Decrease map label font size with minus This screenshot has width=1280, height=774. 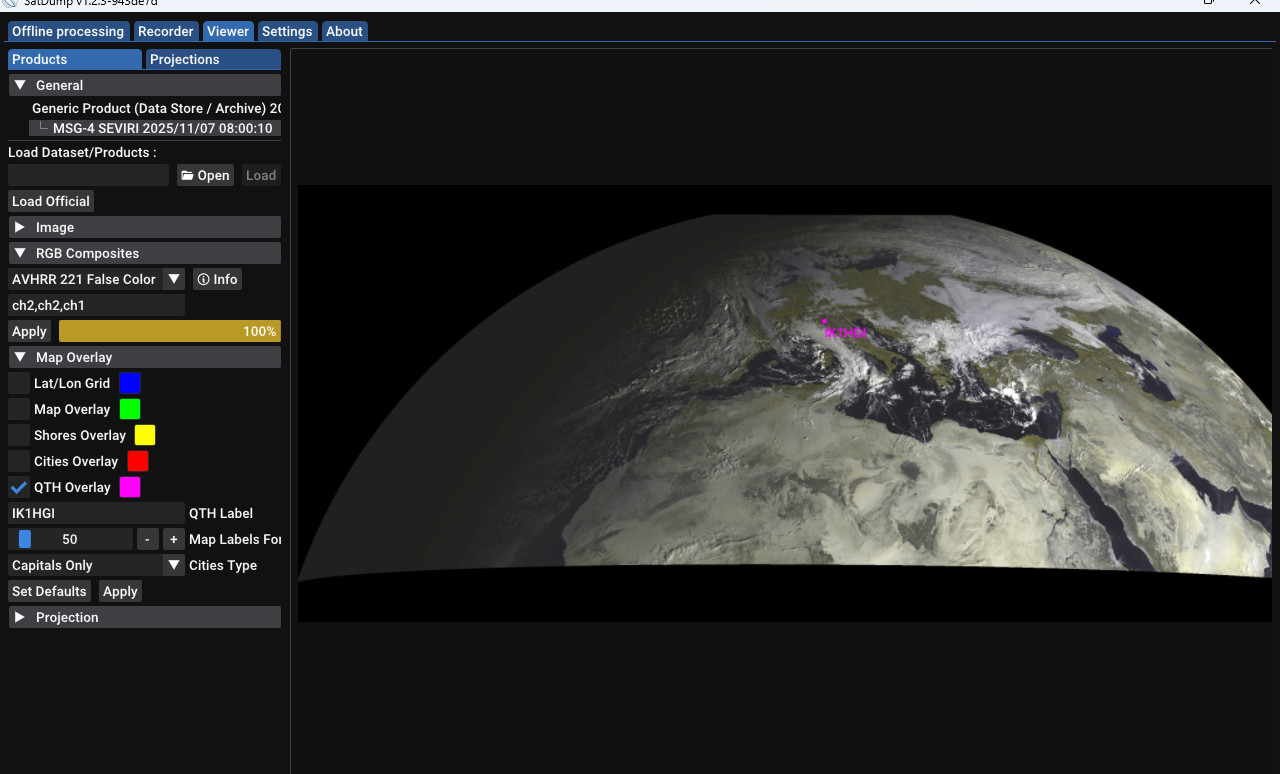[147, 539]
